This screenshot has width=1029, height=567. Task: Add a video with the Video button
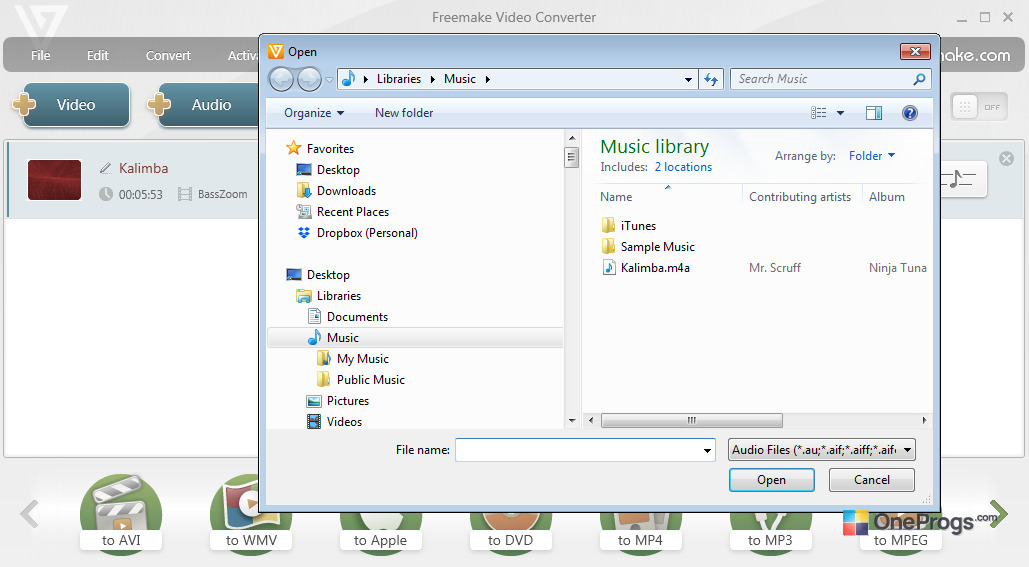[x=76, y=104]
